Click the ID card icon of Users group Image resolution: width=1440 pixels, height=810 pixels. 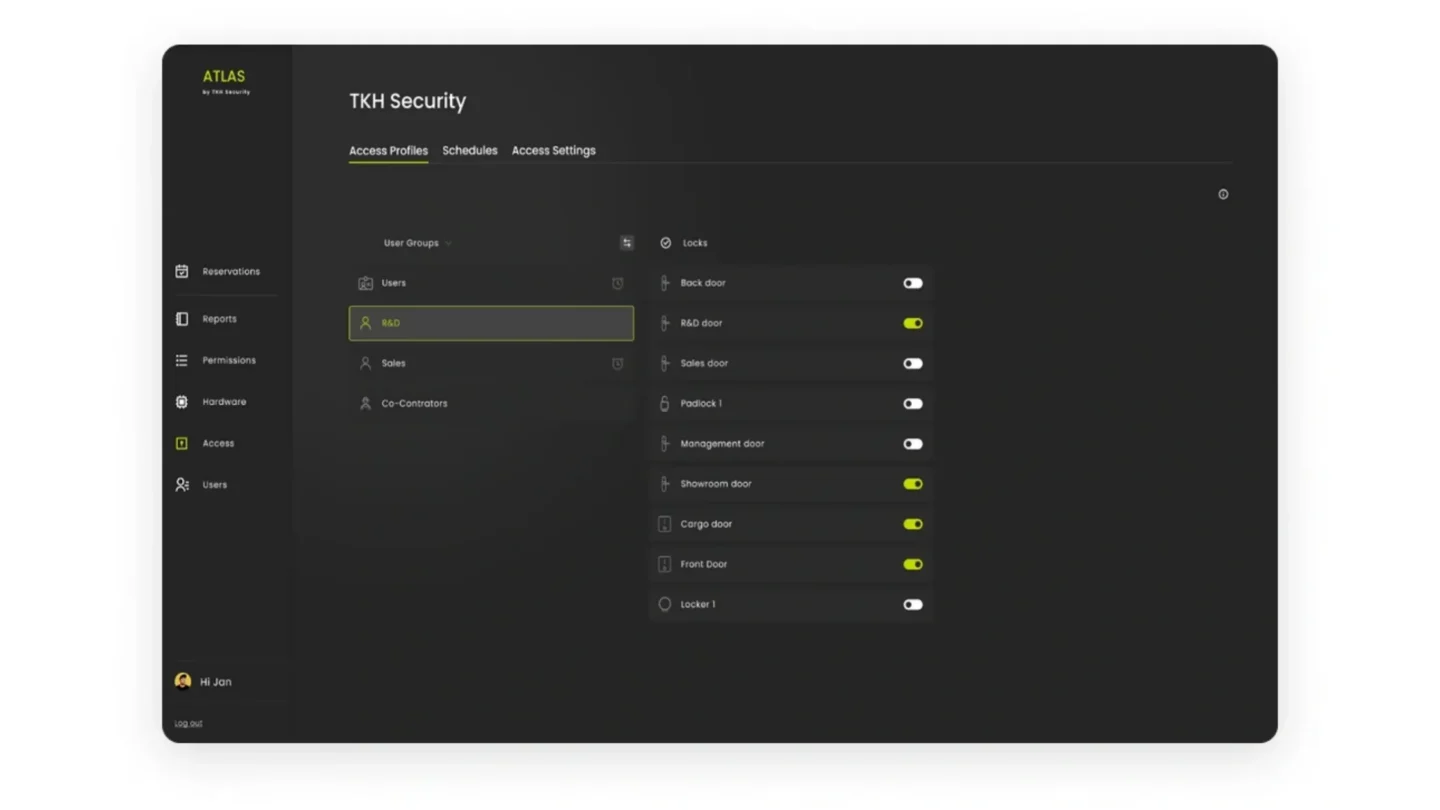(365, 283)
